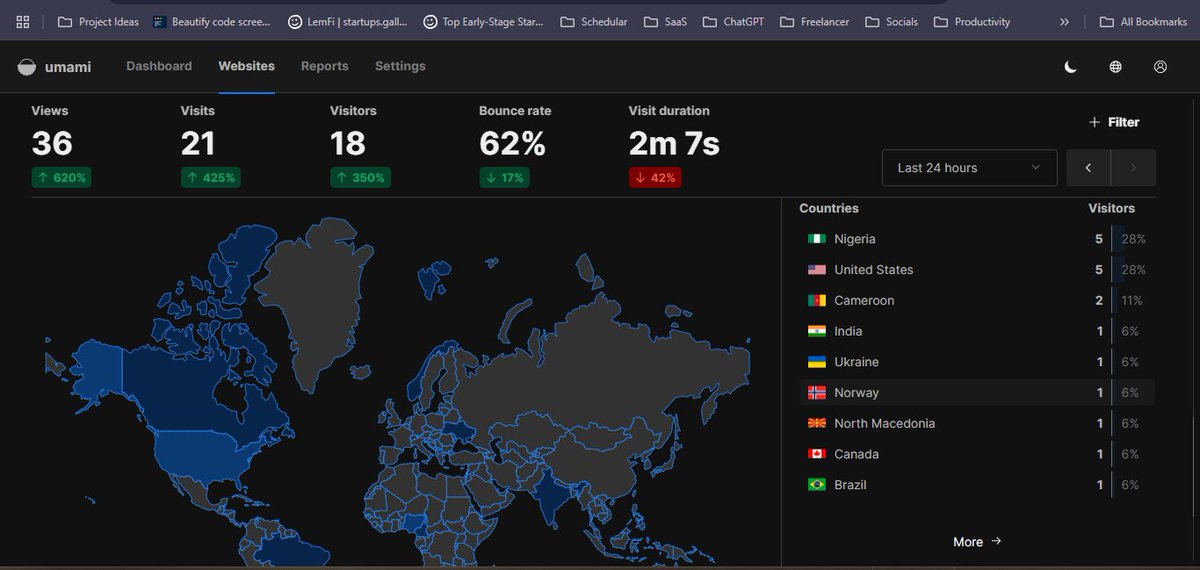
Task: Click the Nigeria flag icon
Action: [x=816, y=239]
